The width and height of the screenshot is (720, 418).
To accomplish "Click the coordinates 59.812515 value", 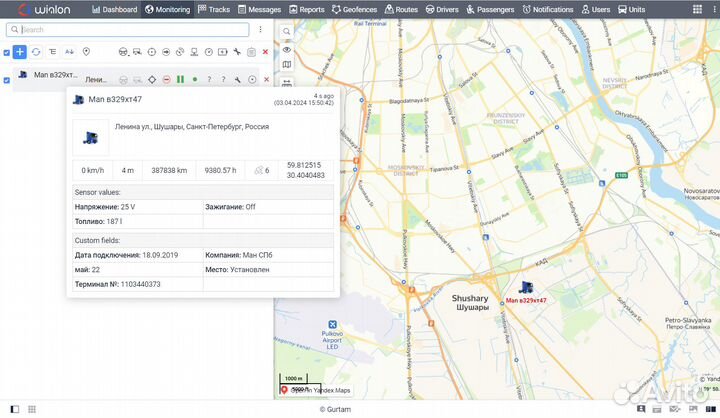I will (x=304, y=165).
